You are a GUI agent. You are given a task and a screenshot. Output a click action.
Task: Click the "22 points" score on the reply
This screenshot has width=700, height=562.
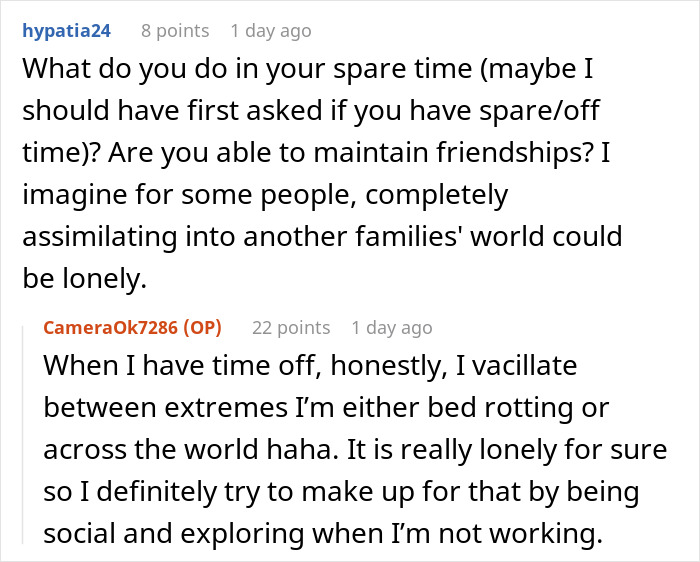pos(291,328)
